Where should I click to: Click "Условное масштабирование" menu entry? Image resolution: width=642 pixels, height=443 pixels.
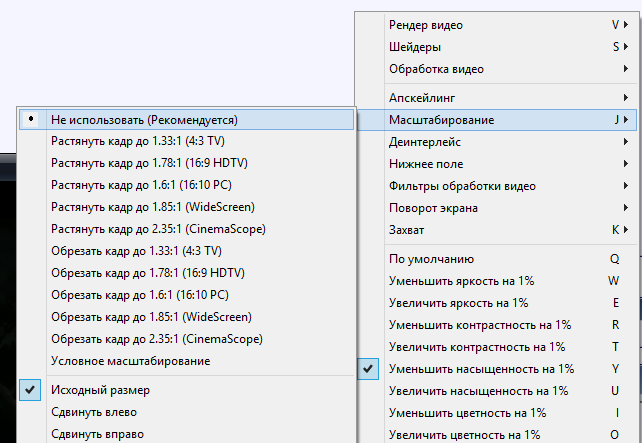[x=130, y=361]
